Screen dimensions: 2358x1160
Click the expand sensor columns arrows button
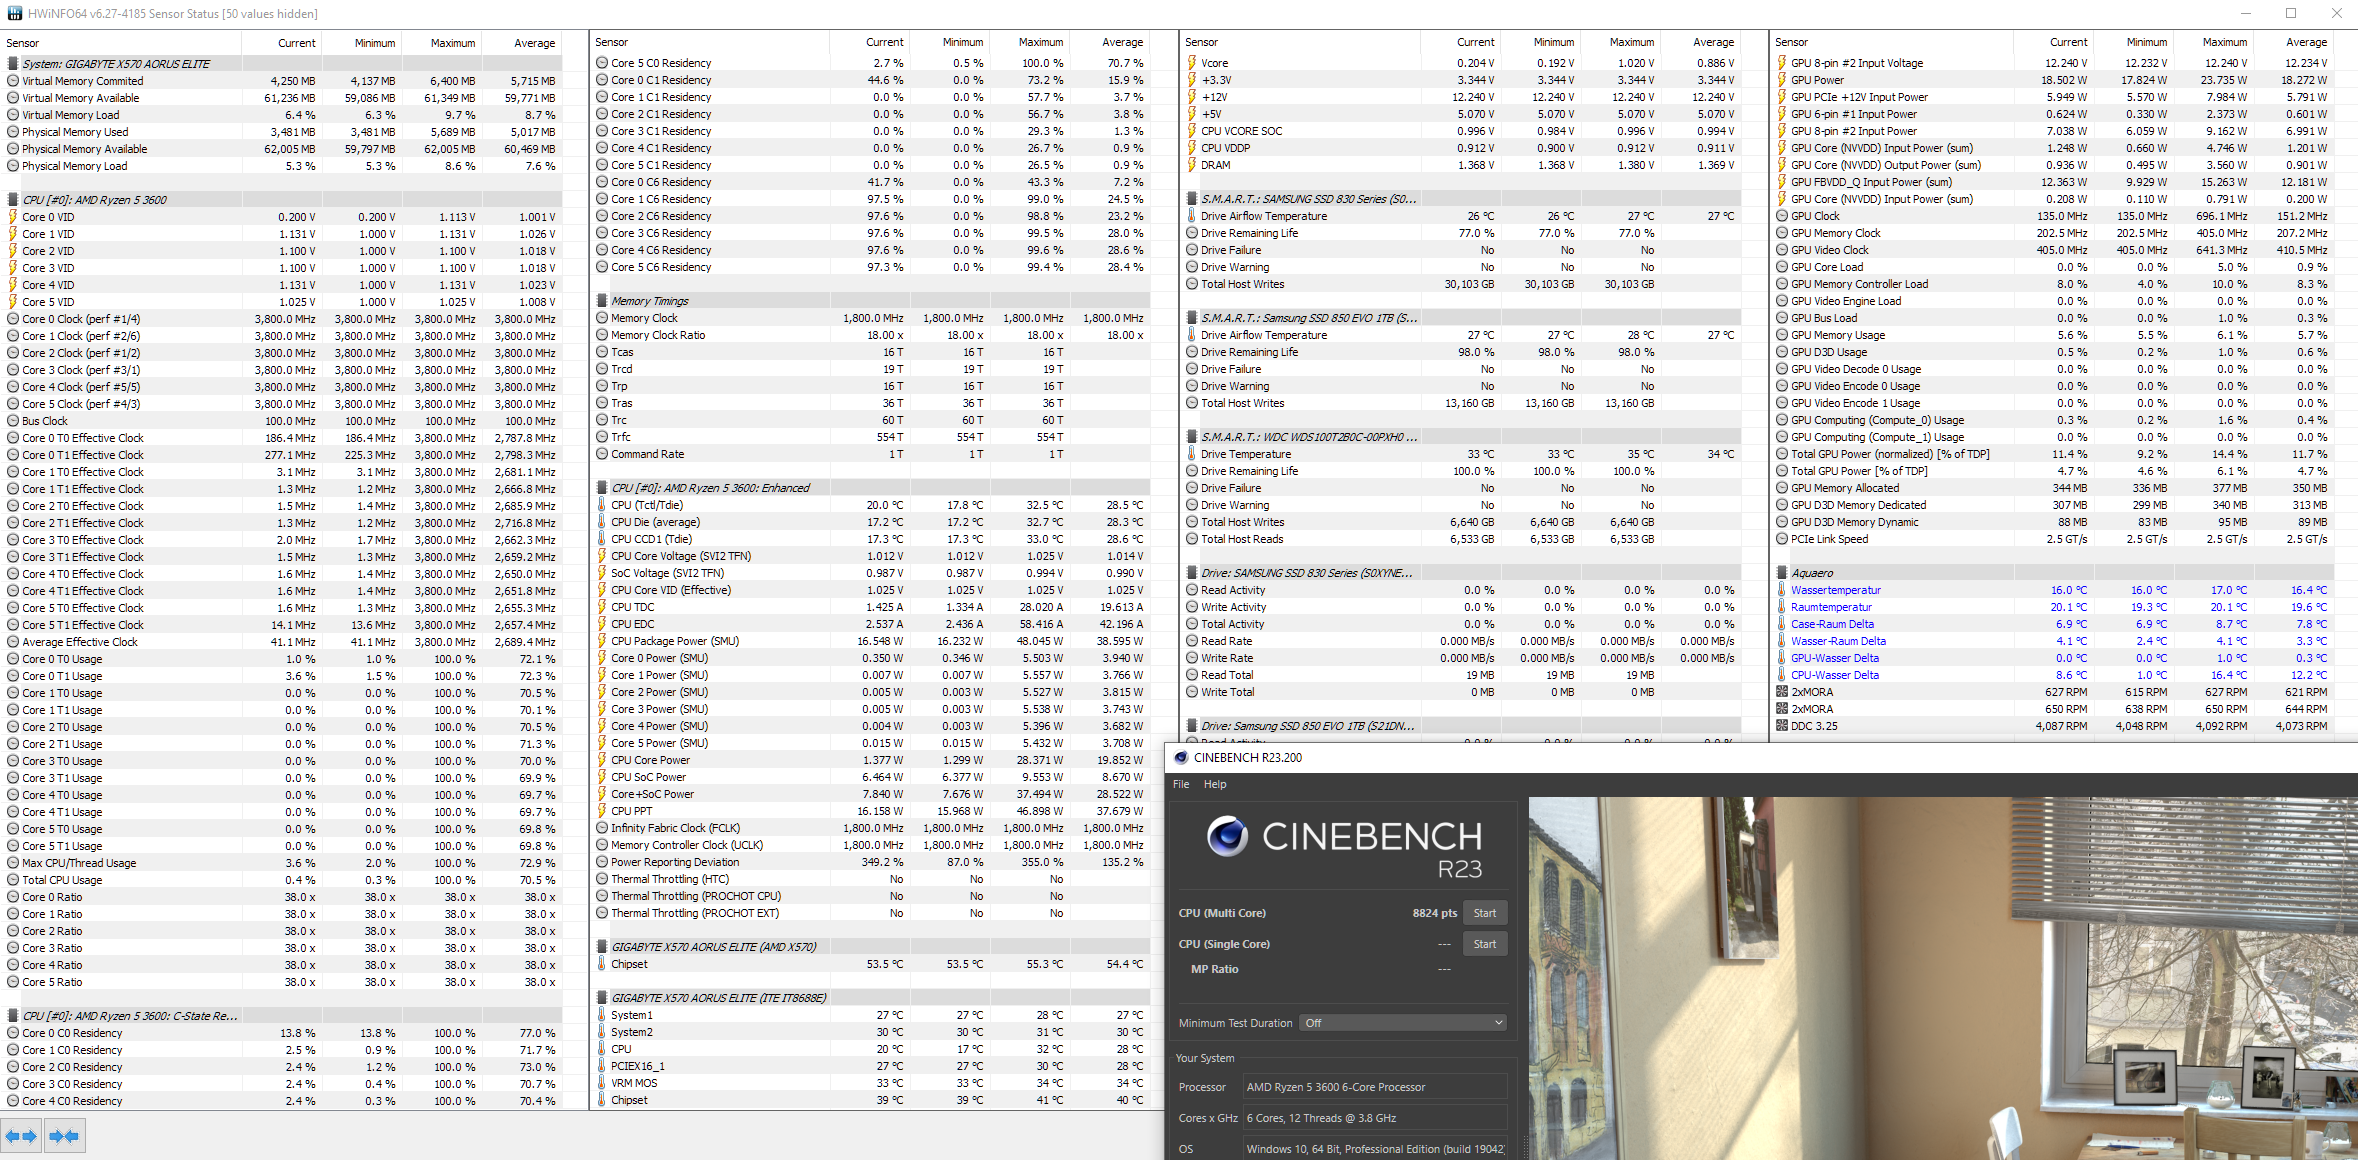21,1136
